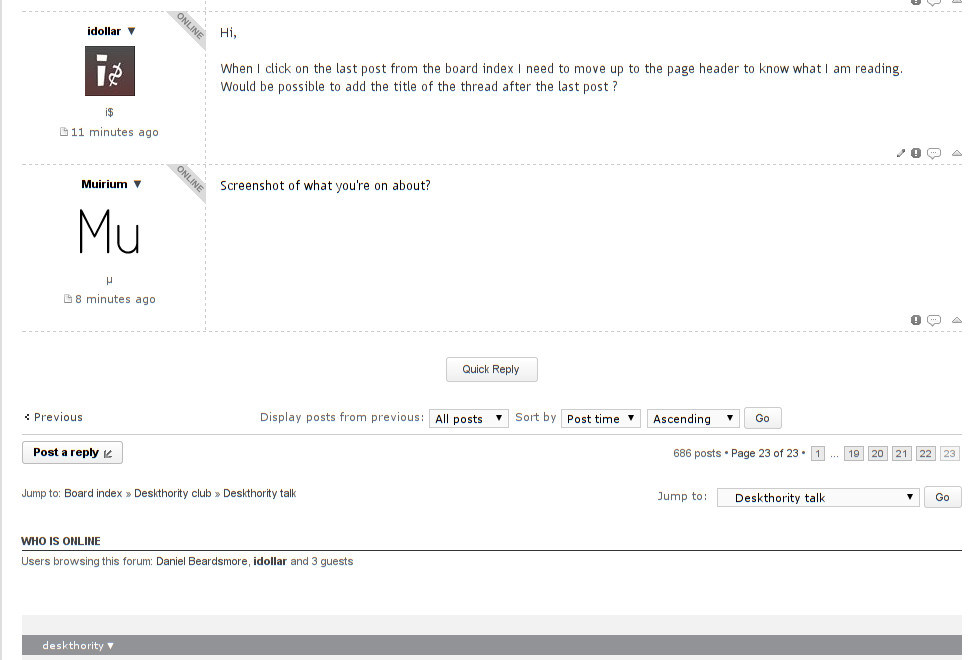Viewport: 977px width, 660px height.
Task: Expand the deskthority footer menu
Action: pyautogui.click(x=78, y=646)
